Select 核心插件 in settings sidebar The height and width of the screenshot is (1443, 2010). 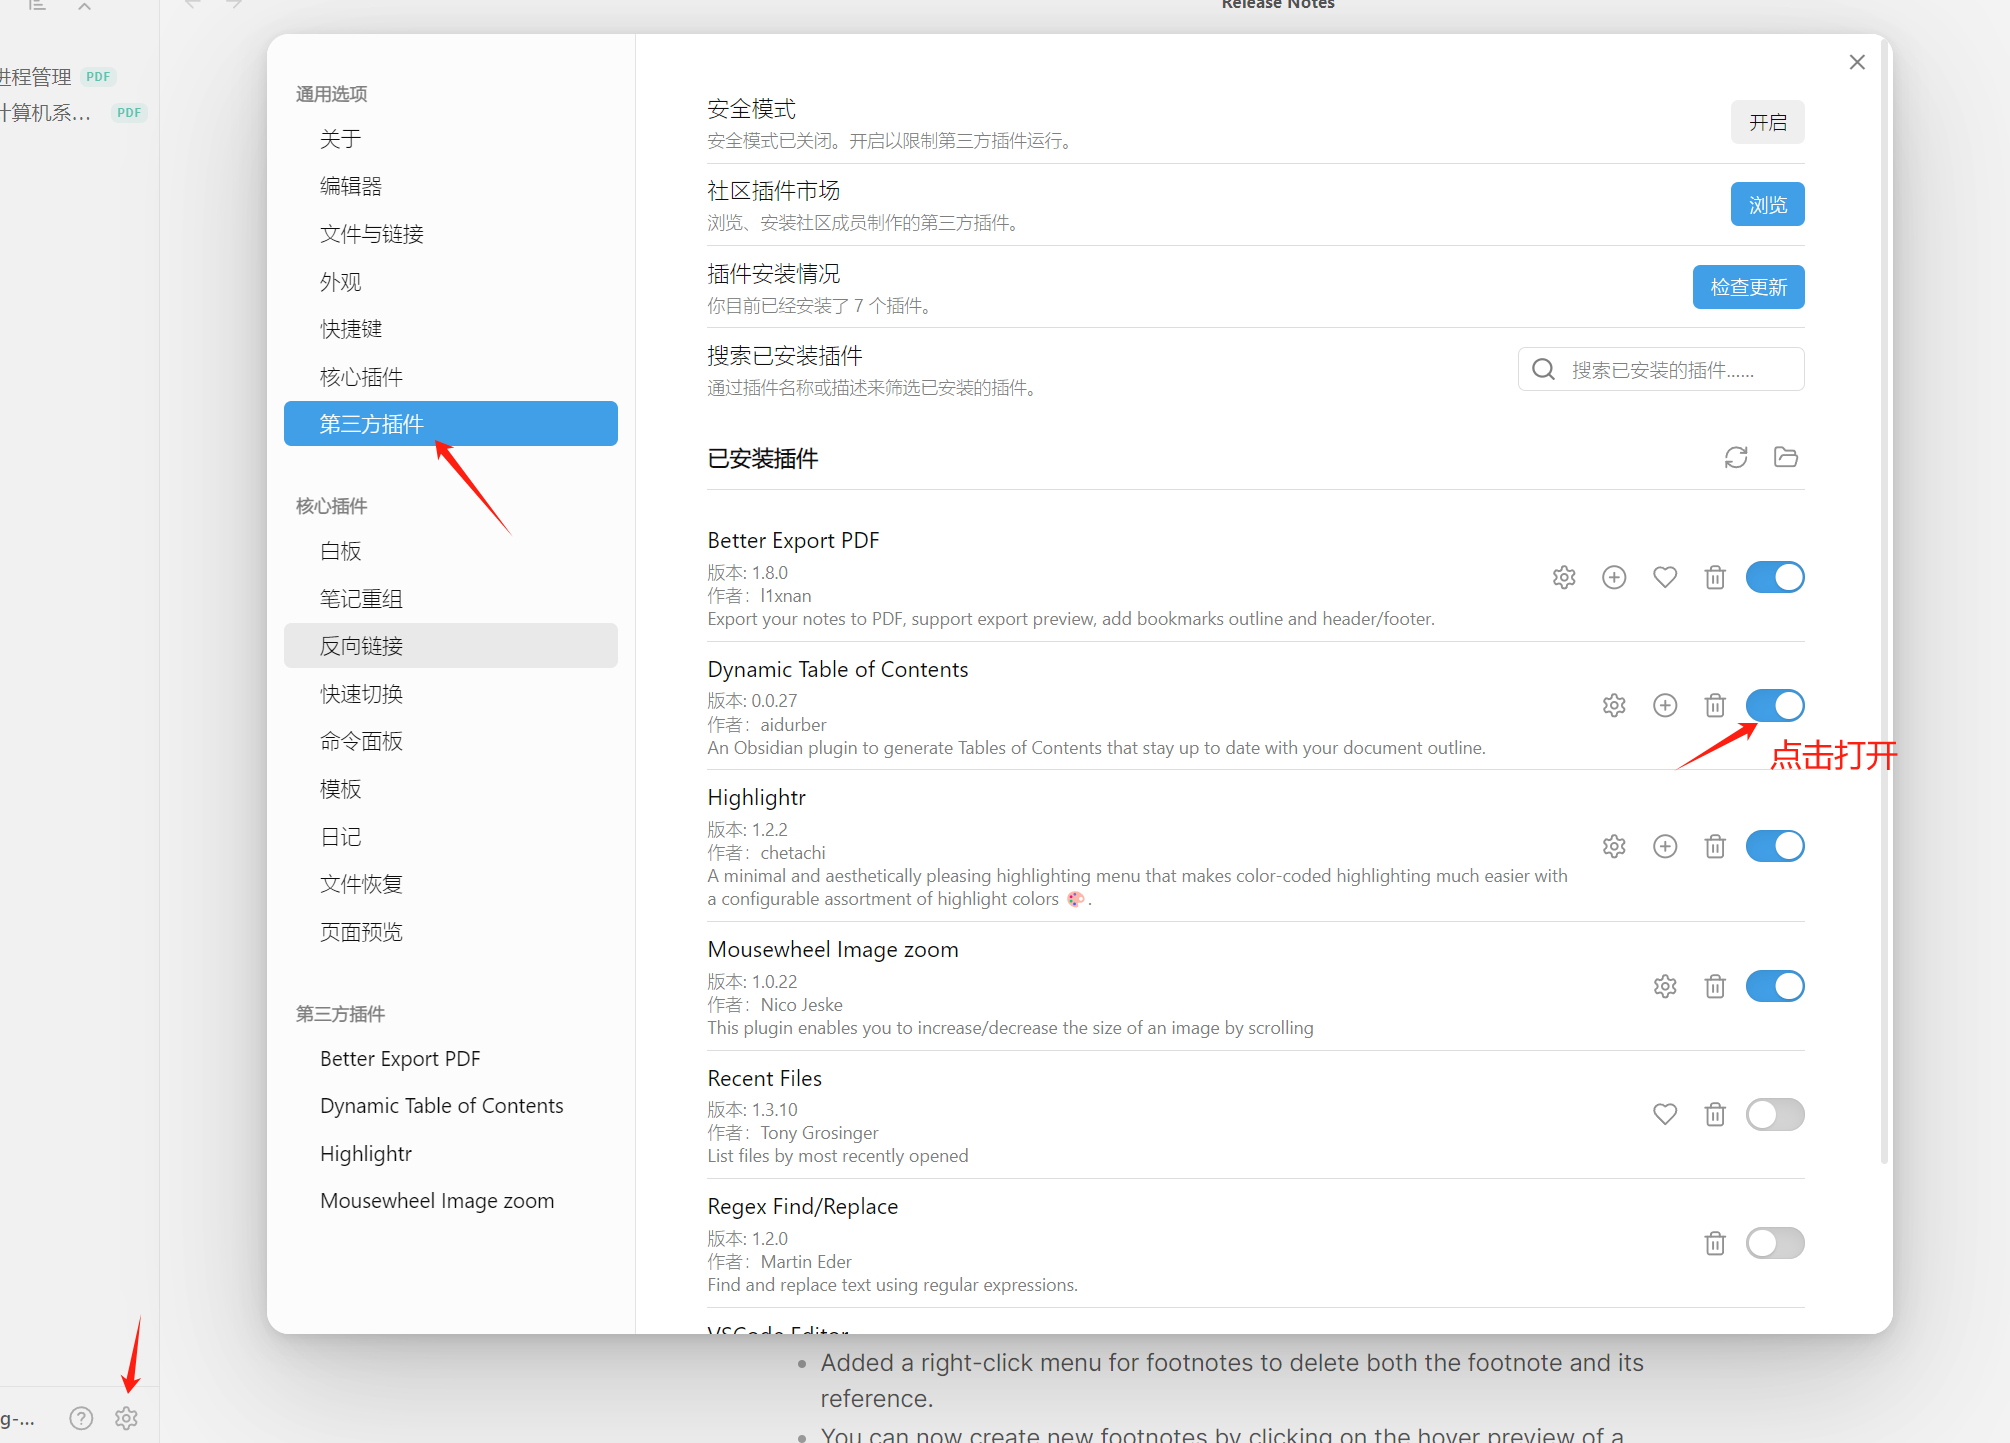tap(361, 377)
